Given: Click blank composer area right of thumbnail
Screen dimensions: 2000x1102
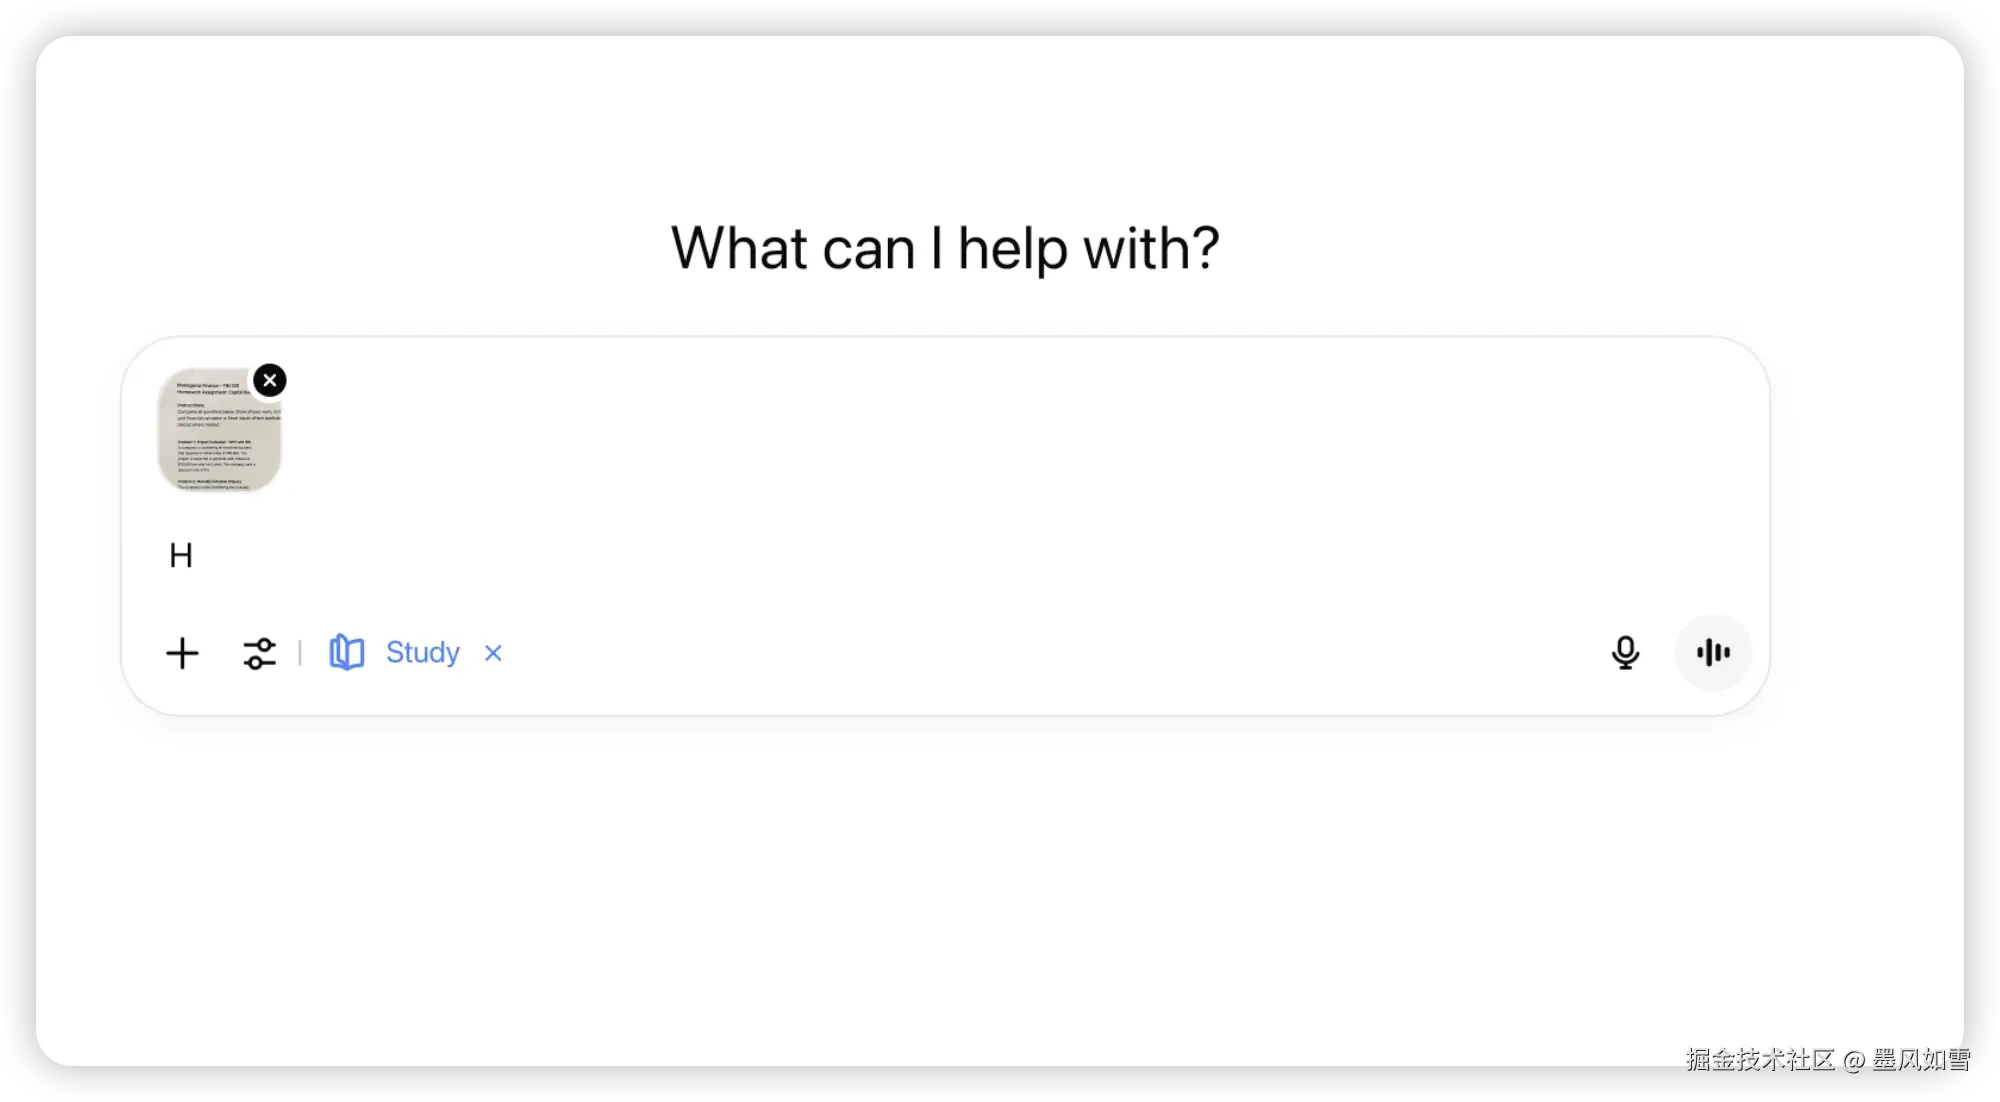Looking at the screenshot, I should click(1000, 430).
